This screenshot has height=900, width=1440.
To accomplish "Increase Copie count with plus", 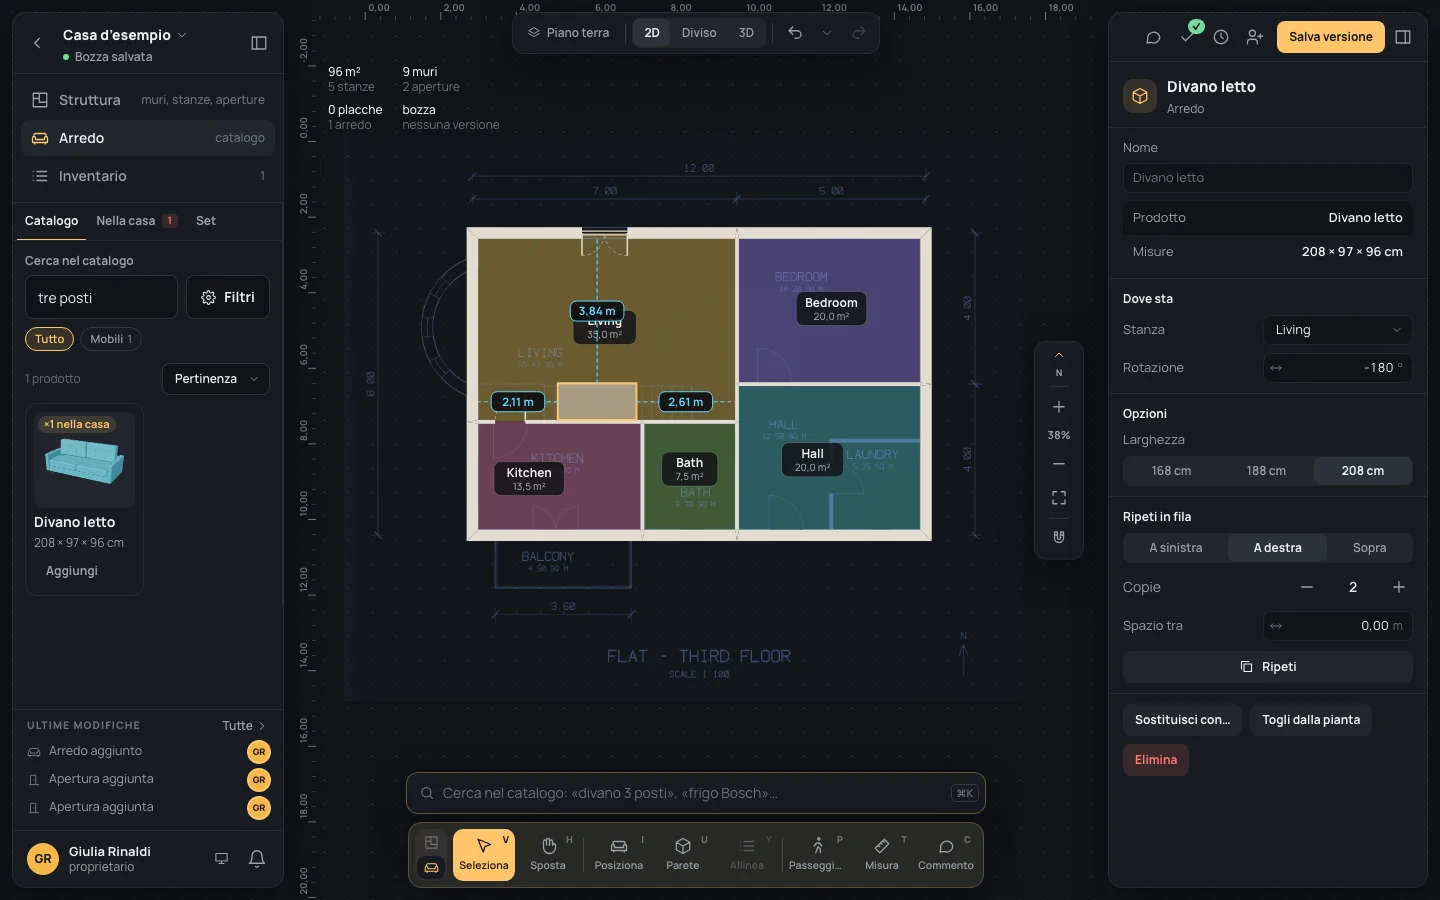I will tap(1399, 587).
